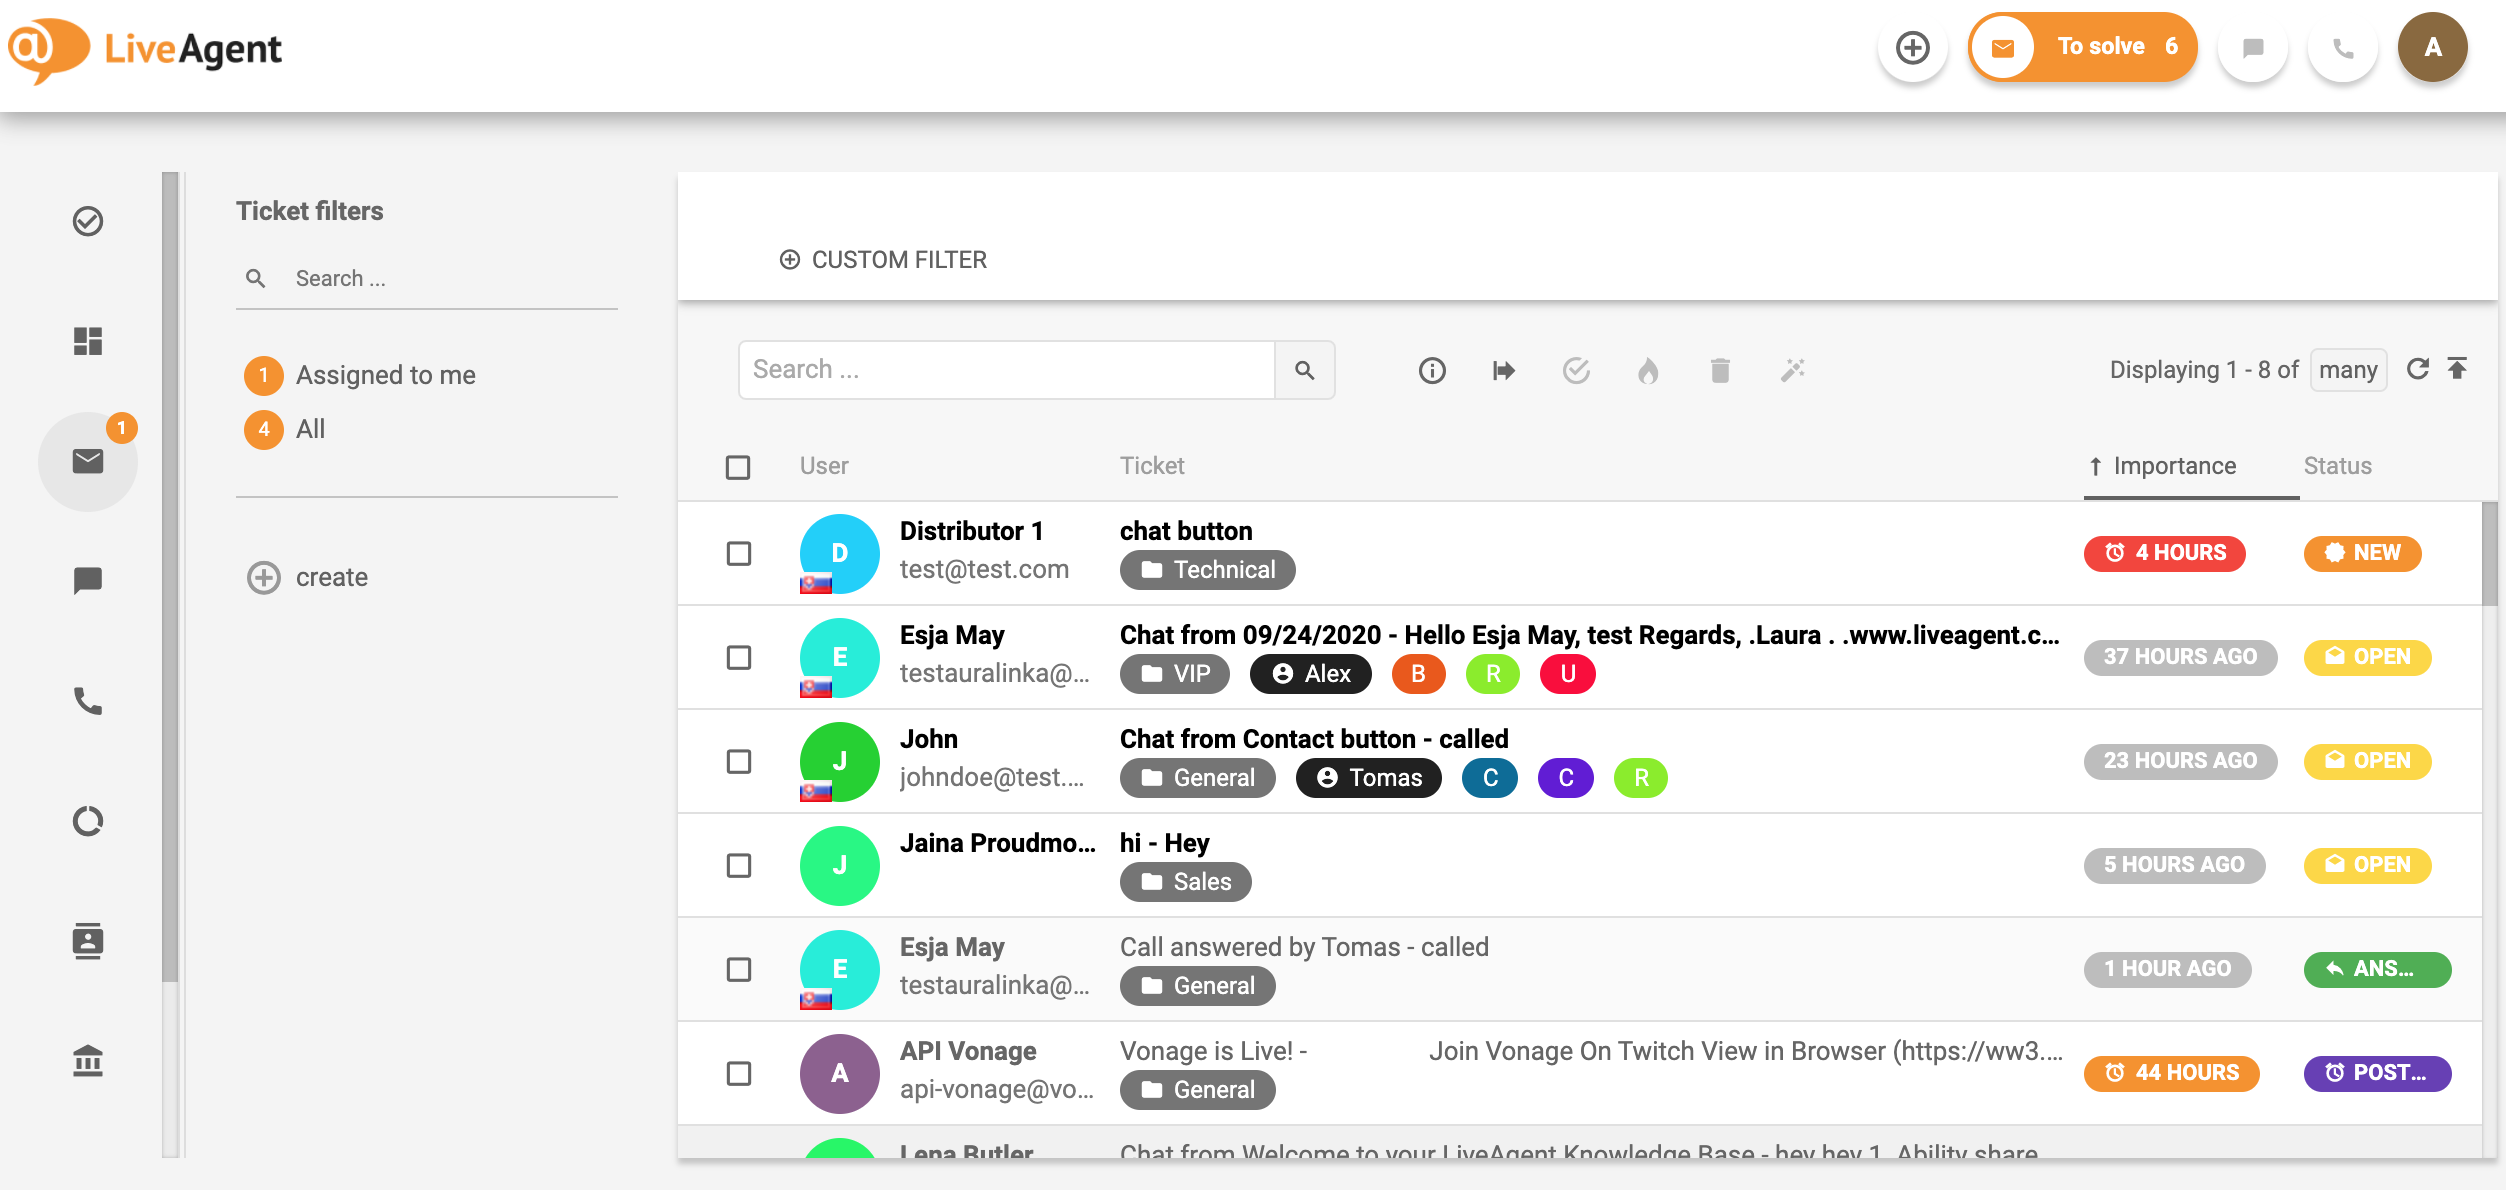2506x1190 pixels.
Task: Toggle the Importance sort order arrow
Action: (x=2095, y=465)
